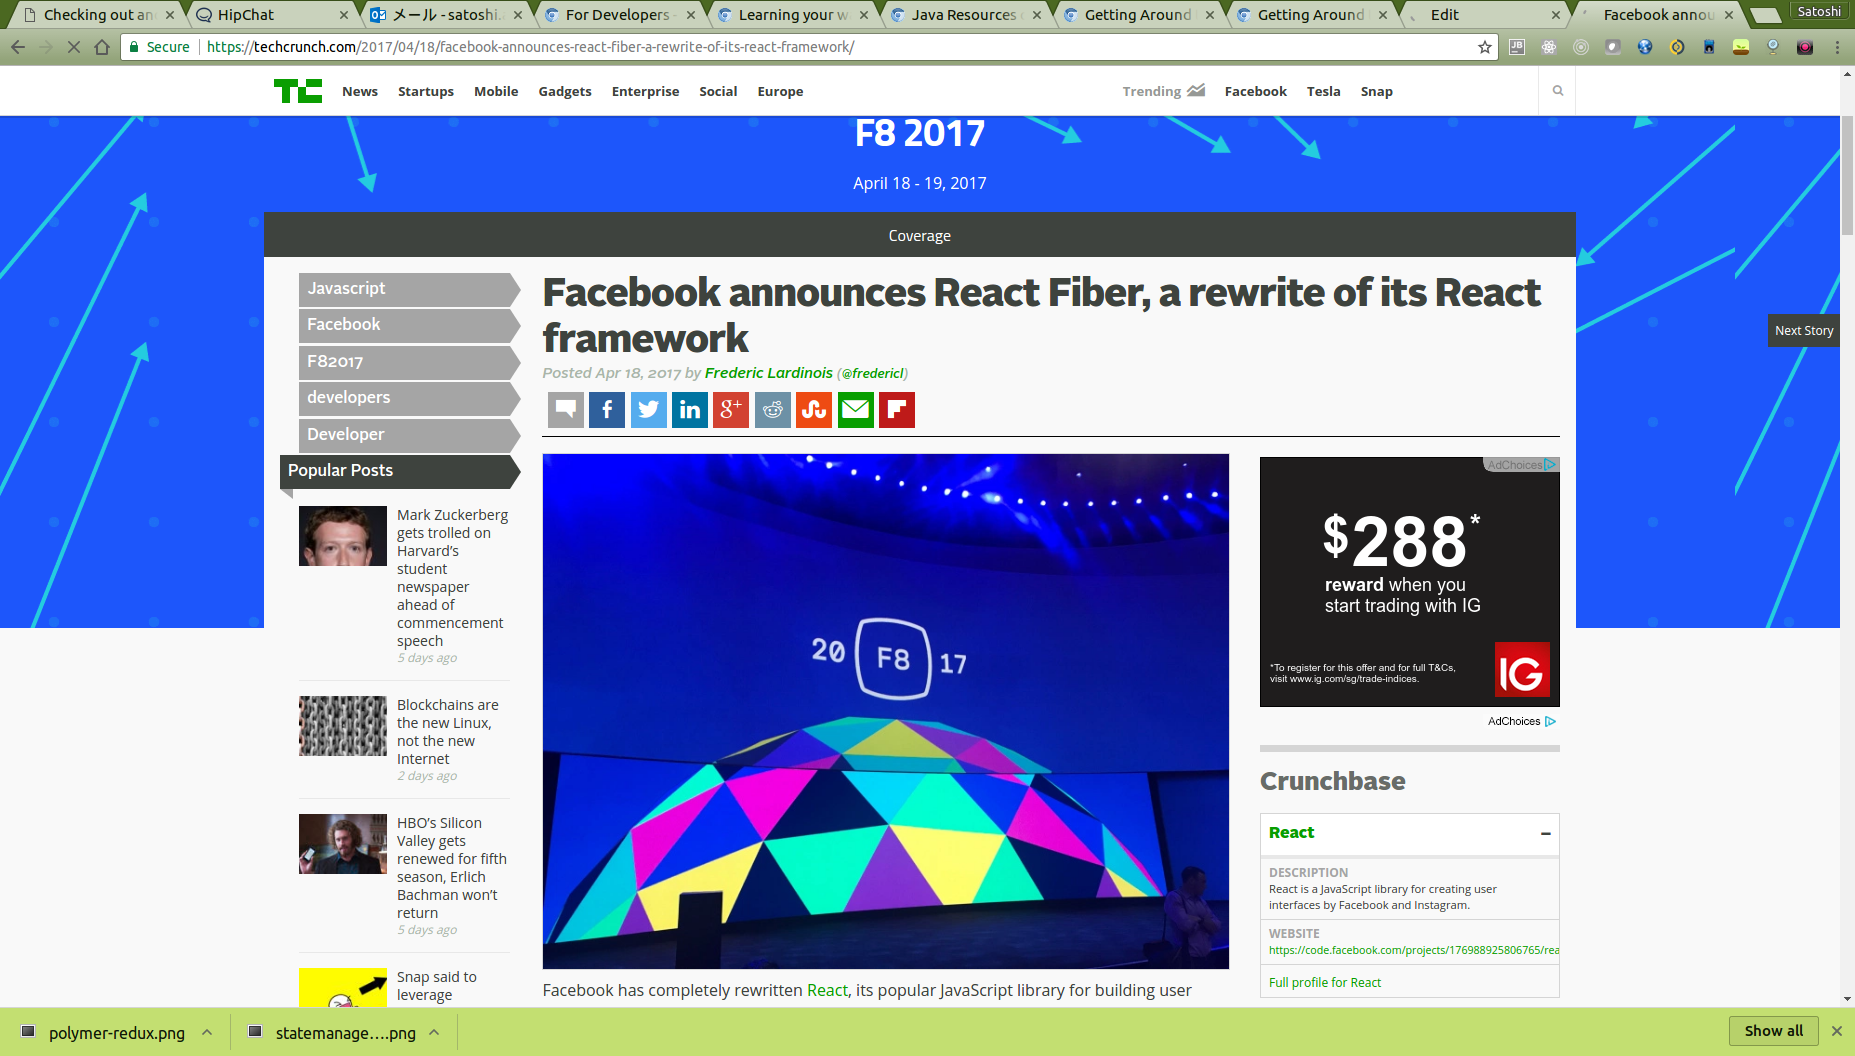Click the JB extension icon in toolbar
1855x1056 pixels.
[1517, 47]
